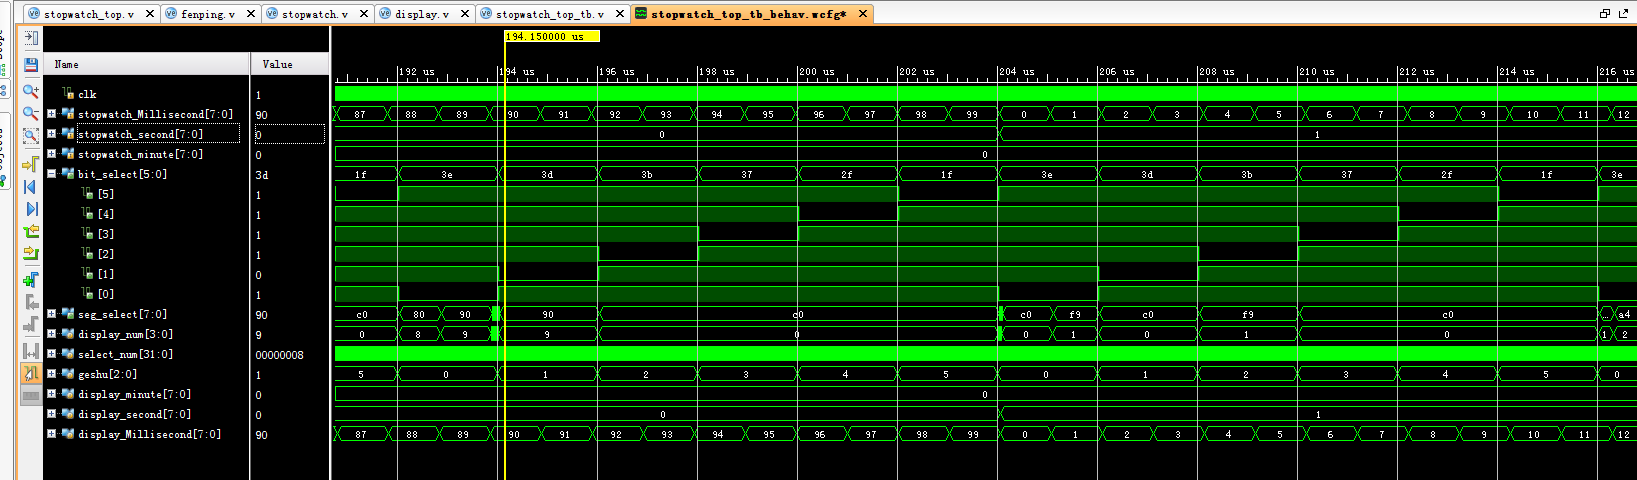Click the Zoom to Cursor icon

click(31, 162)
